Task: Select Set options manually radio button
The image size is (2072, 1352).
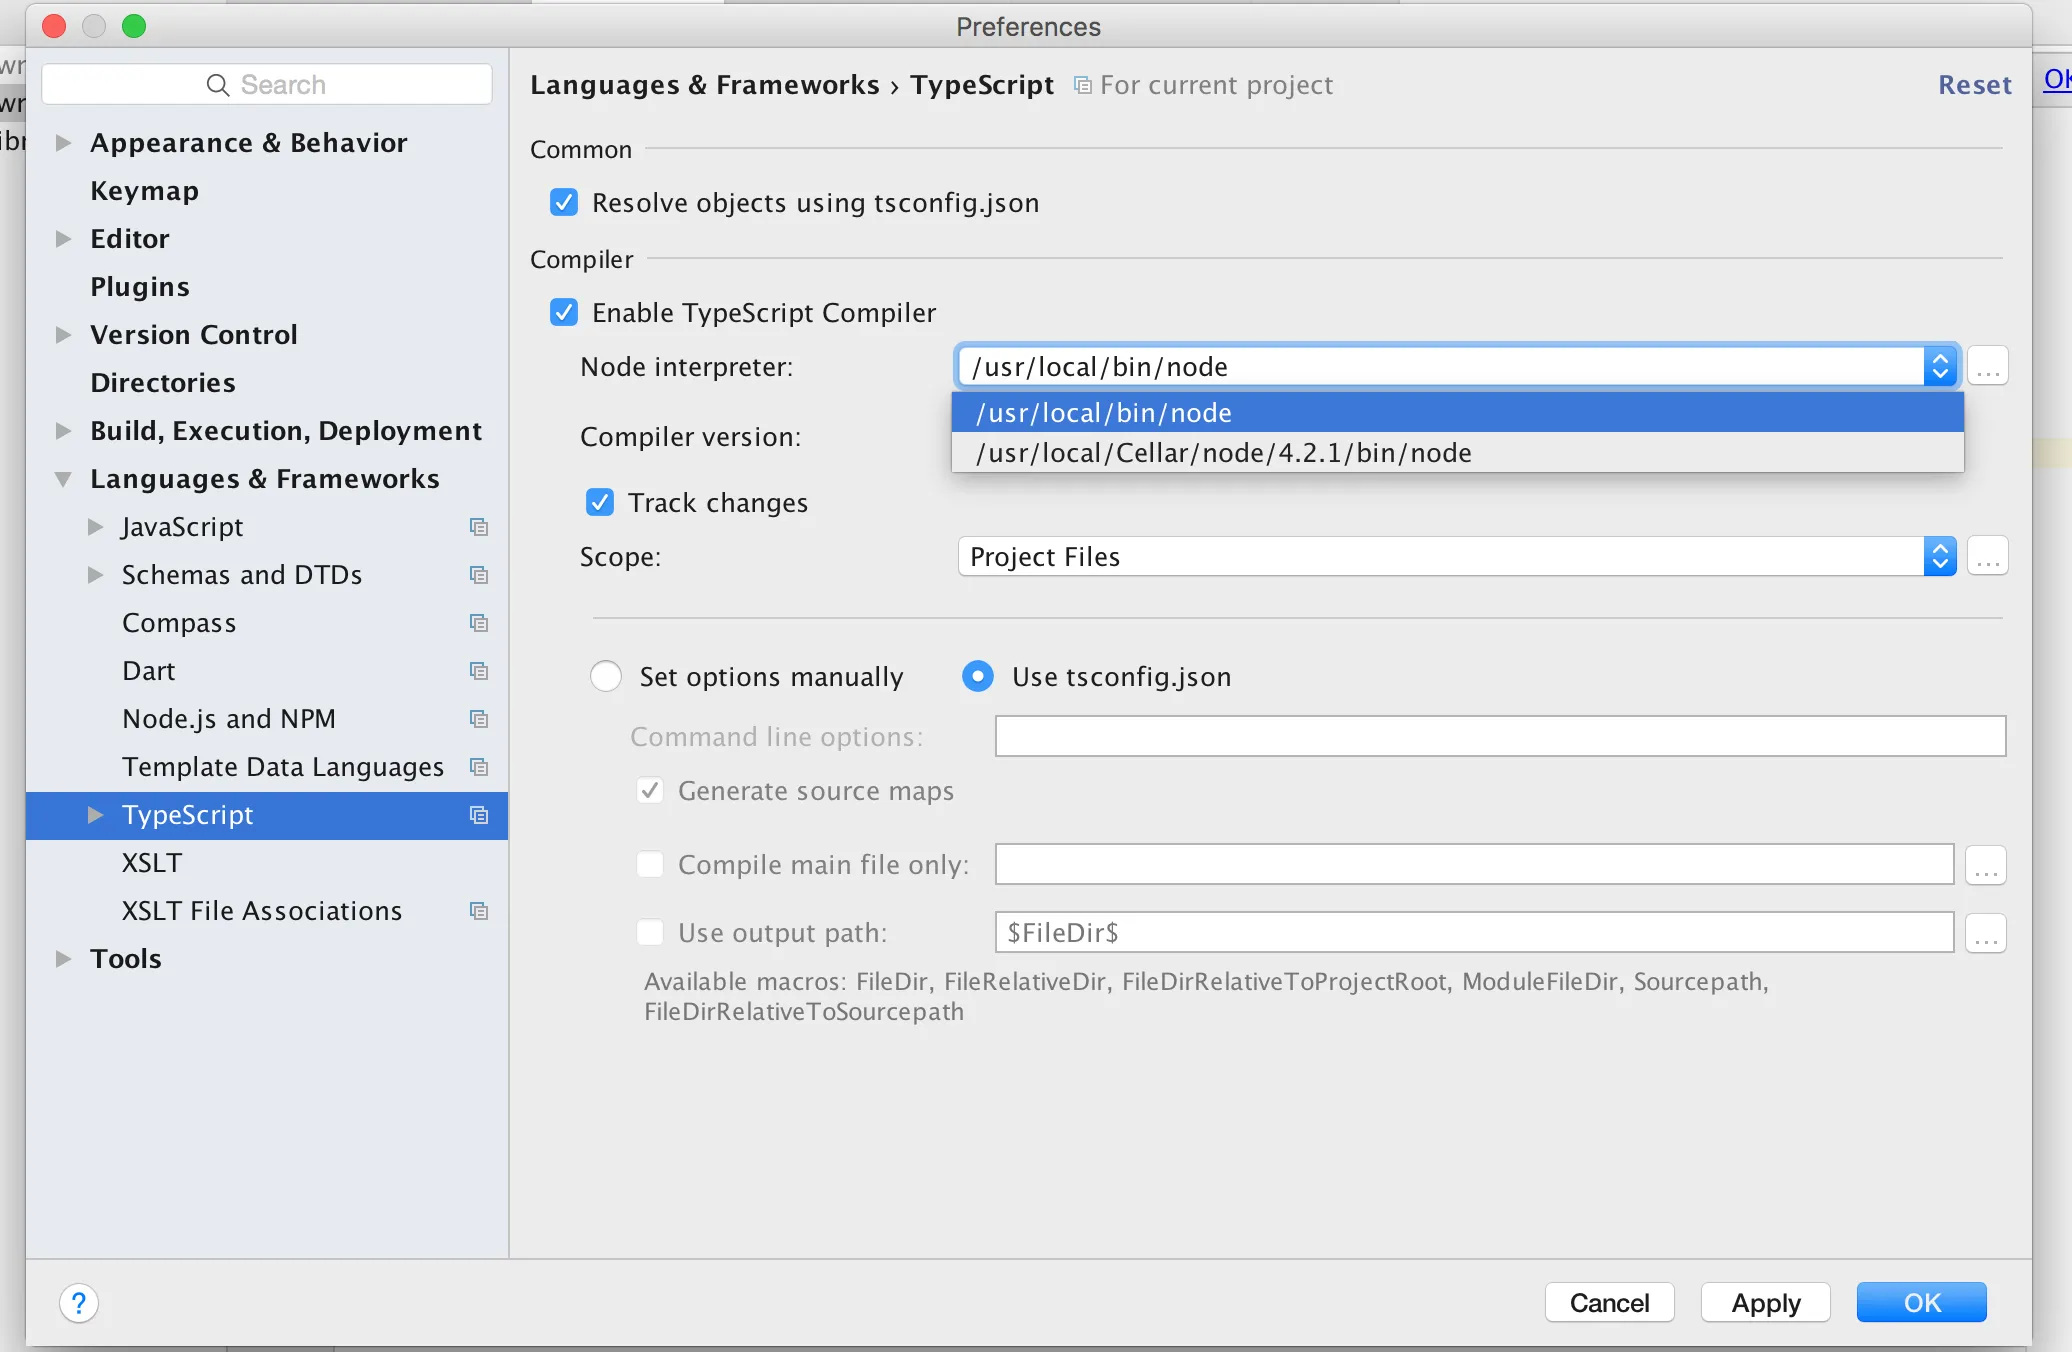Action: tap(606, 677)
